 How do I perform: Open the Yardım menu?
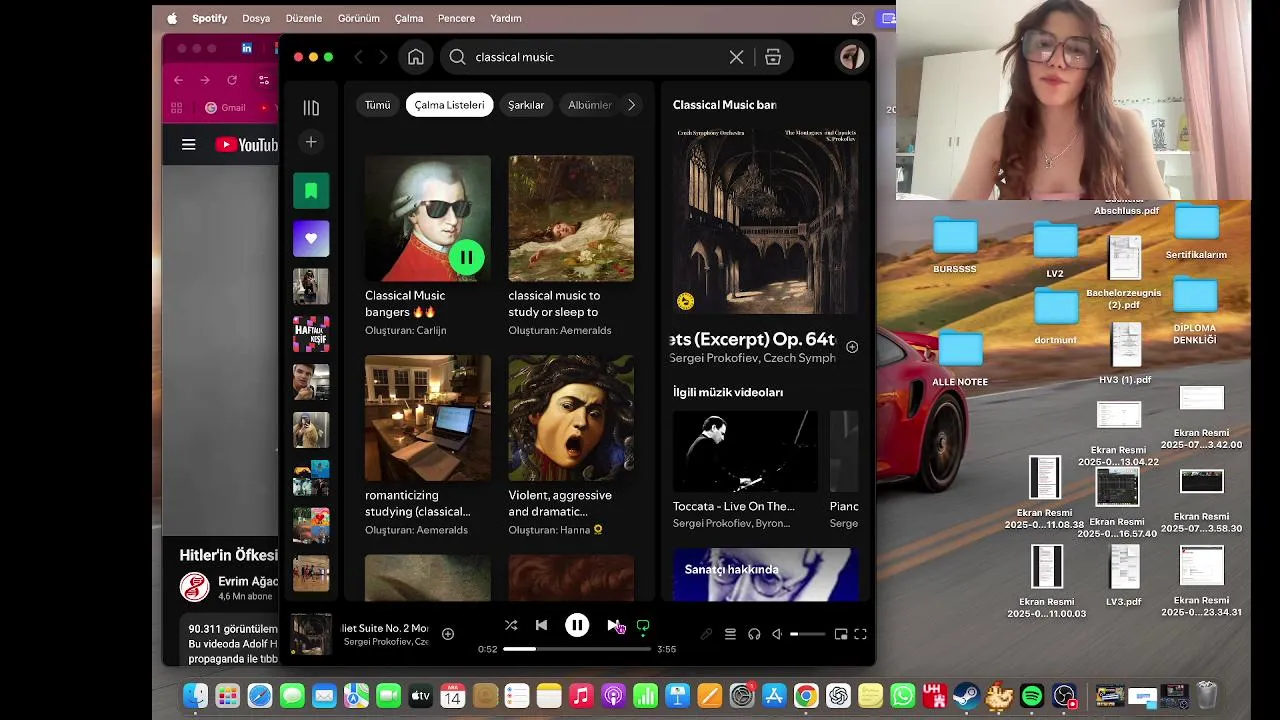pyautogui.click(x=505, y=18)
